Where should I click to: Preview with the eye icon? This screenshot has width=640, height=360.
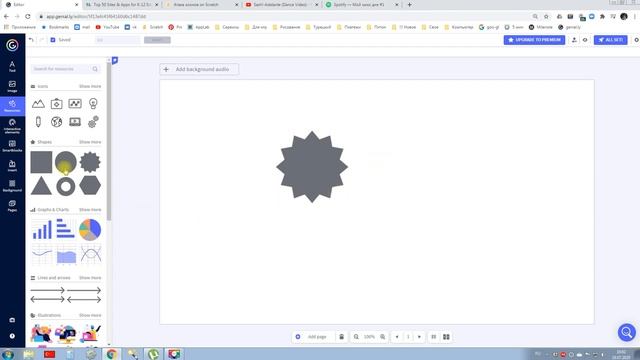tap(585, 40)
